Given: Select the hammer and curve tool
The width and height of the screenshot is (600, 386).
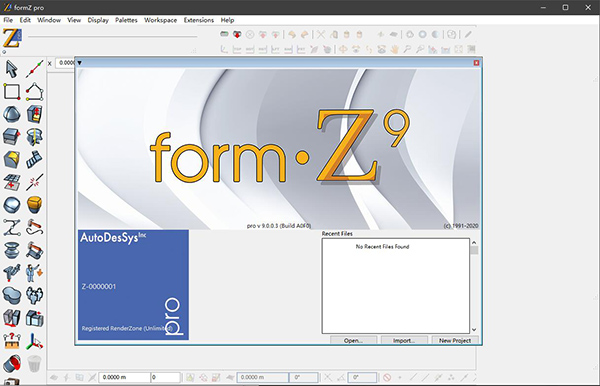Looking at the screenshot, I should 34,227.
